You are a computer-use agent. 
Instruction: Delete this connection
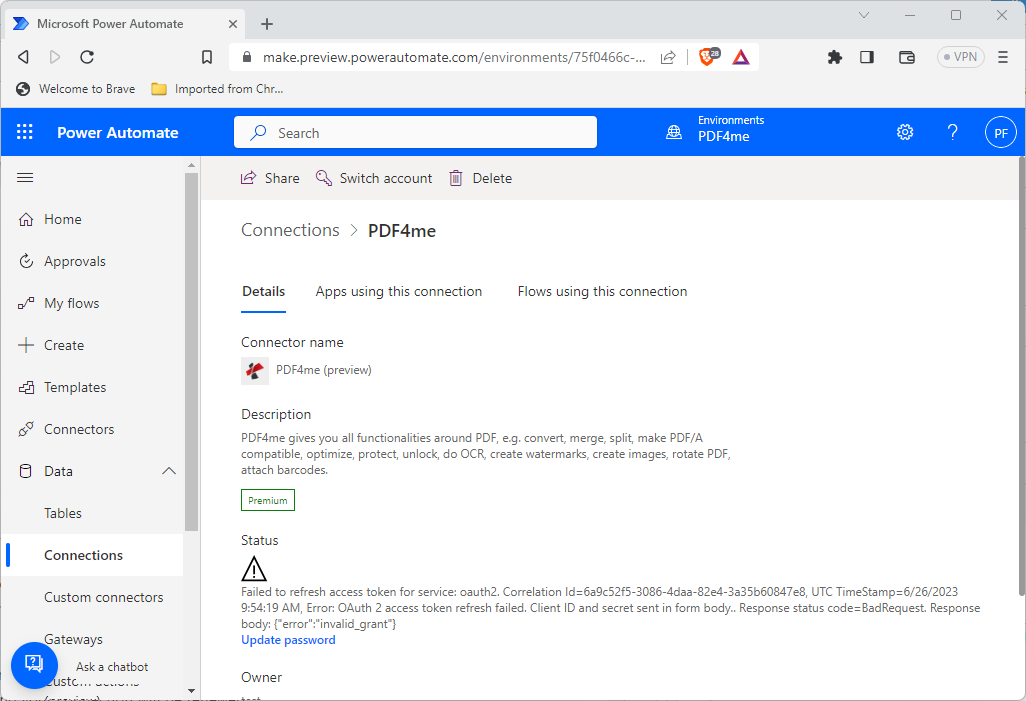pyautogui.click(x=480, y=178)
